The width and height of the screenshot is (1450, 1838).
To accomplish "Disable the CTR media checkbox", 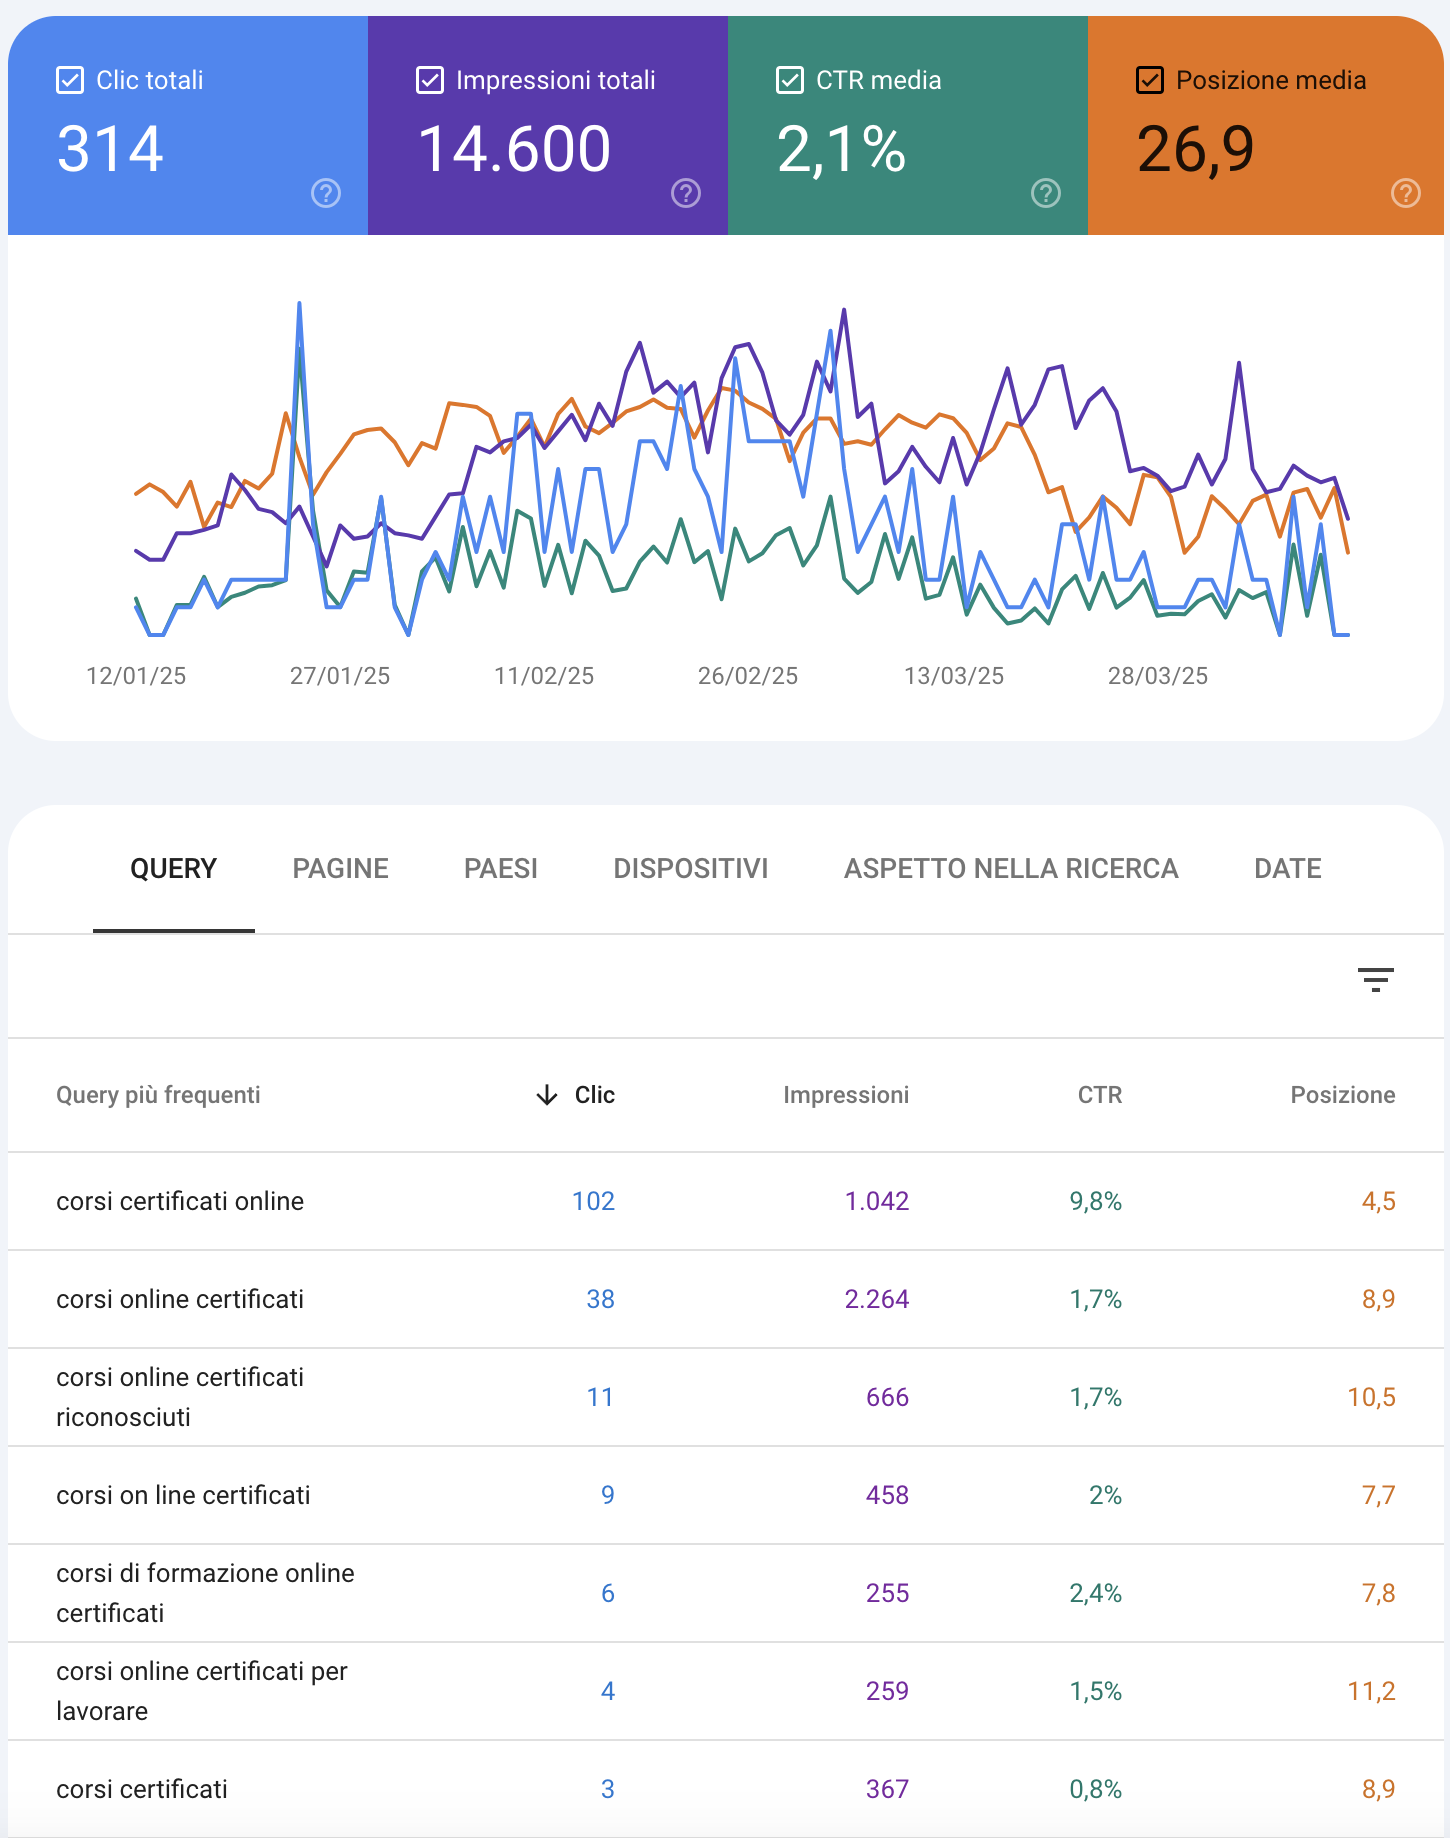I will pyautogui.click(x=790, y=80).
